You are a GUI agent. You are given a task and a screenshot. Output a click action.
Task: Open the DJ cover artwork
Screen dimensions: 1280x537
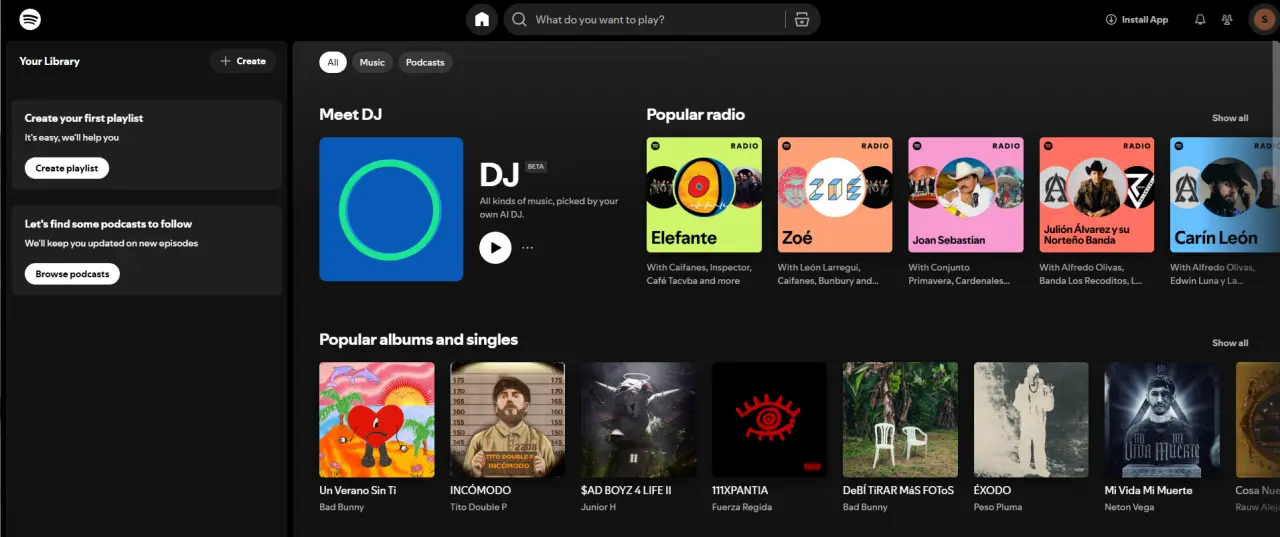391,209
